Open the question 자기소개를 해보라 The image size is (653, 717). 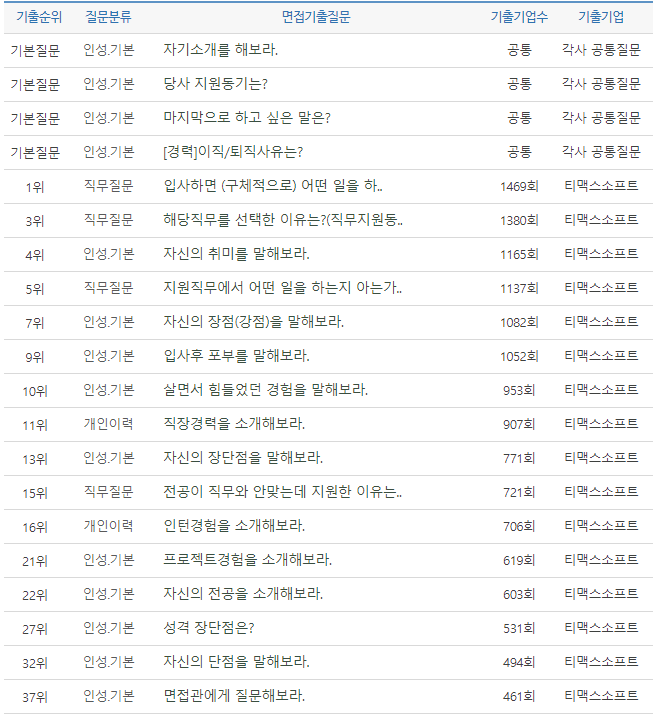point(220,50)
